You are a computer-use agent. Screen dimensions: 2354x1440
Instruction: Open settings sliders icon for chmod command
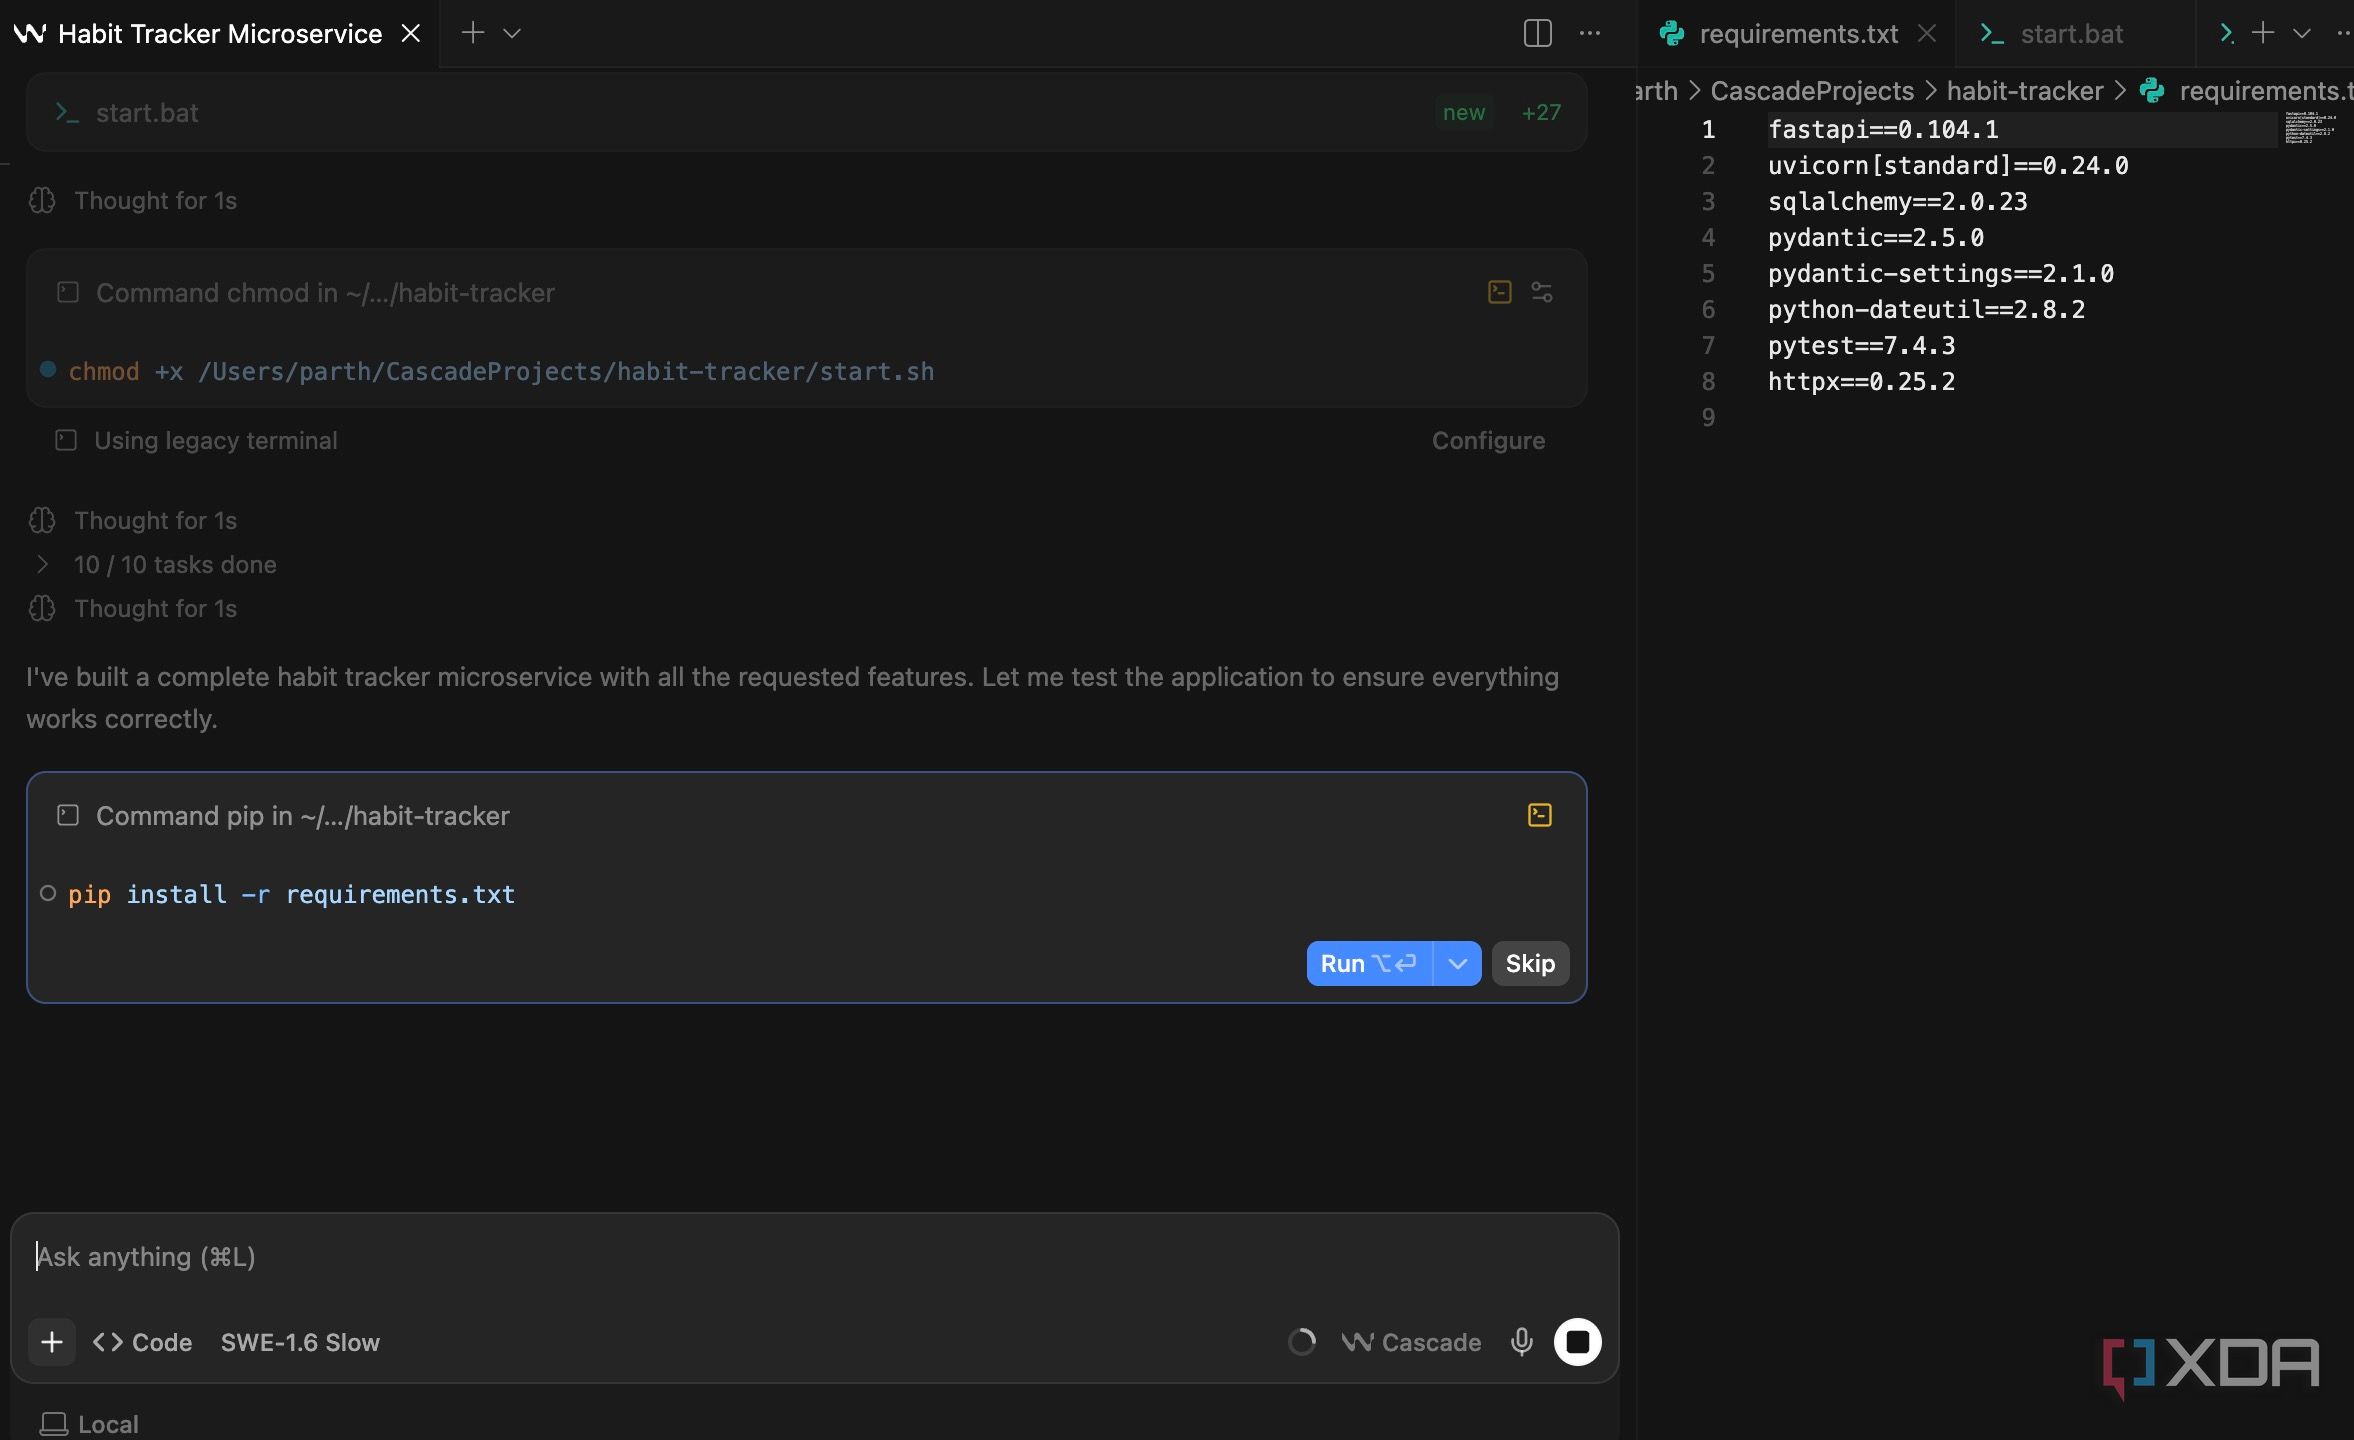(x=1542, y=292)
